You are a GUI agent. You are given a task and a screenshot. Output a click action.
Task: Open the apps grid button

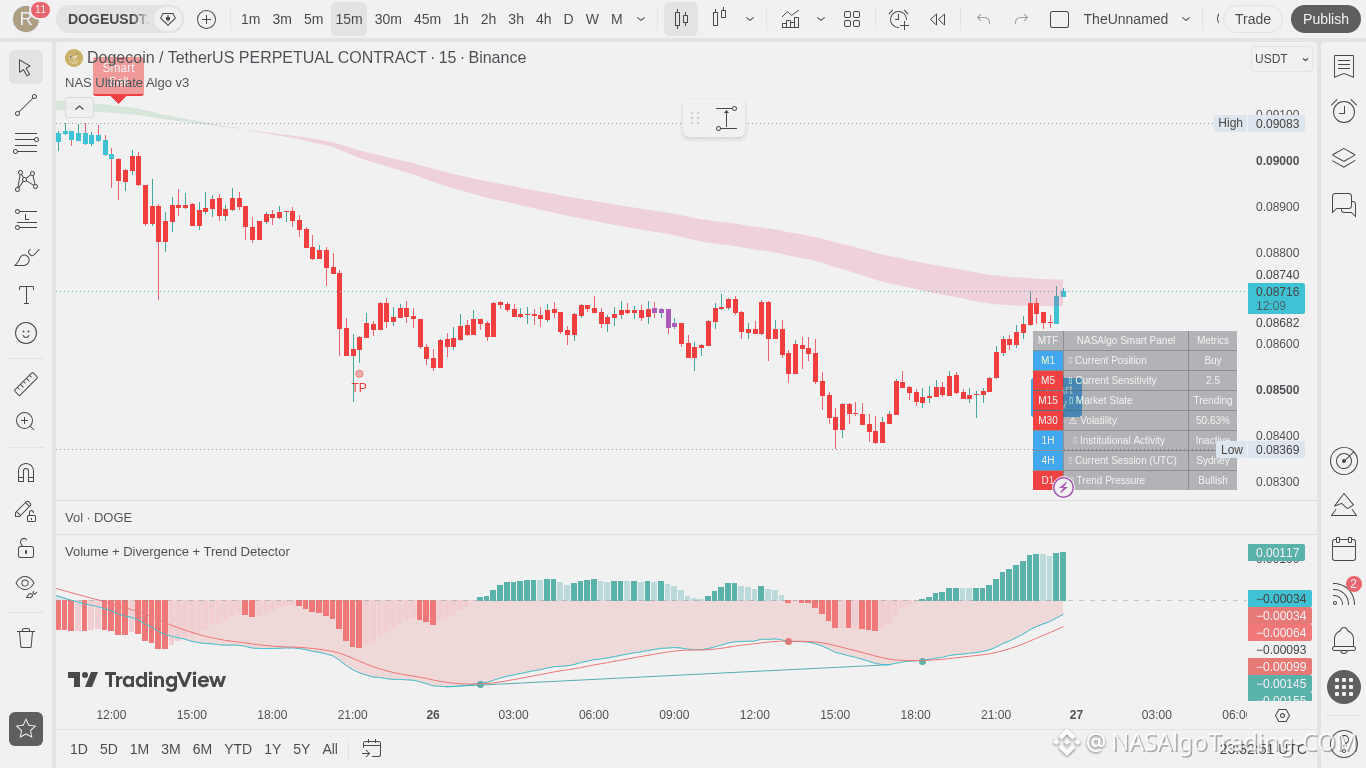[1343, 687]
